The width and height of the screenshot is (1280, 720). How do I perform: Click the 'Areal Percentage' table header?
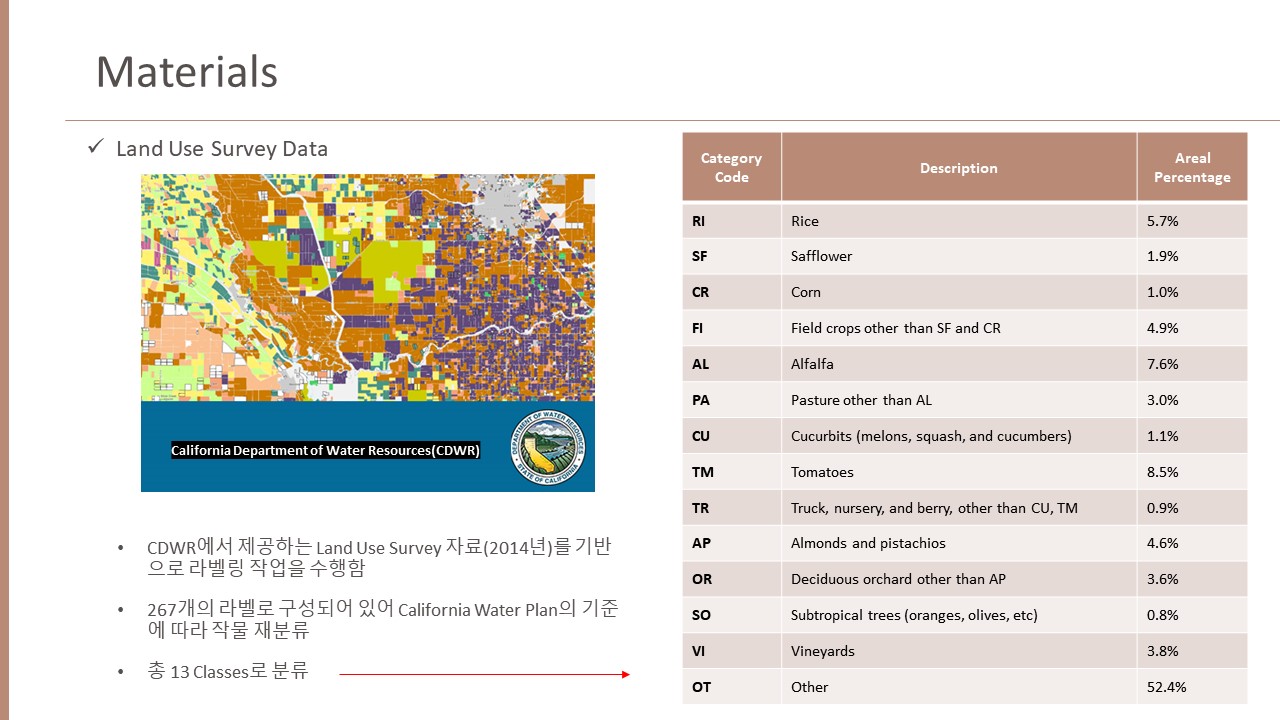click(x=1192, y=168)
